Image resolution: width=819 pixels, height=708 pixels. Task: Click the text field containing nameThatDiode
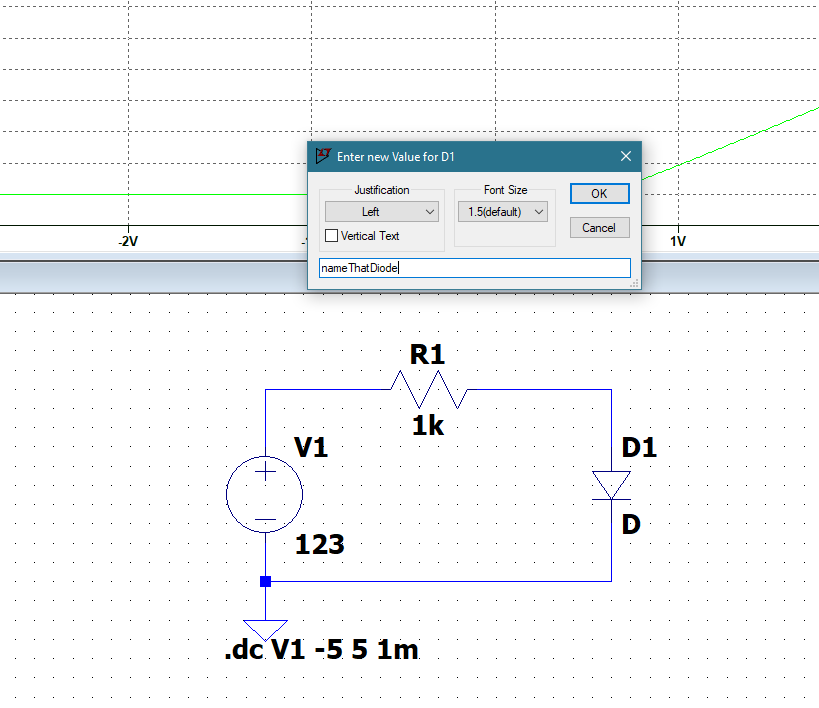474,268
